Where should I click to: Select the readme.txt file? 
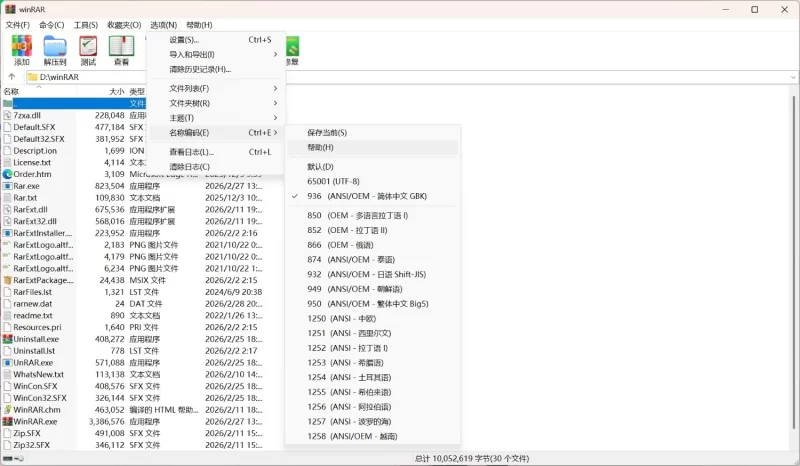point(33,315)
